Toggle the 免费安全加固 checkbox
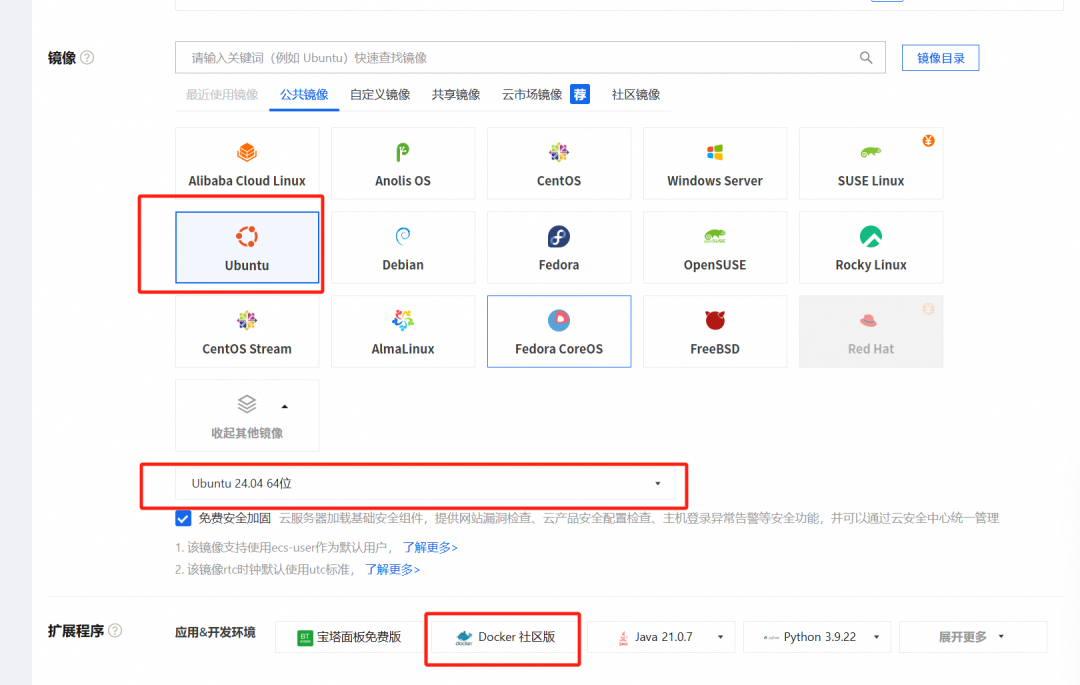 [x=183, y=518]
